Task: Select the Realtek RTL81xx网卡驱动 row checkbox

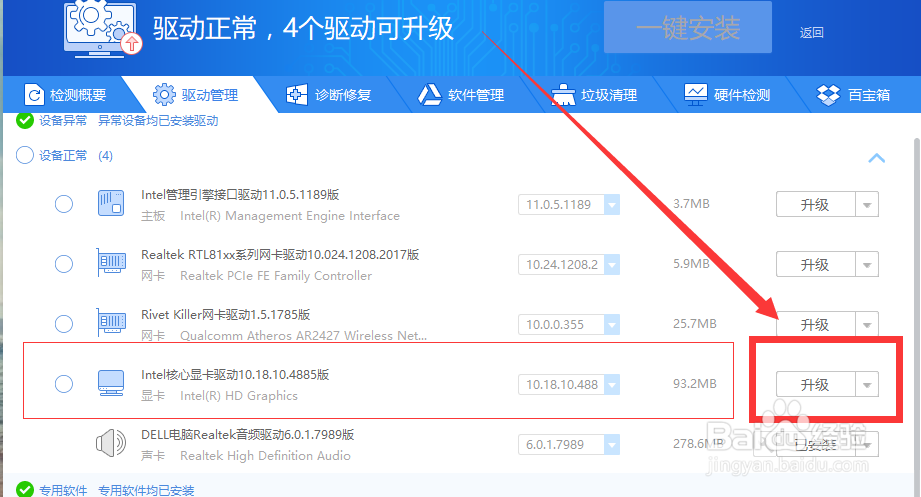Action: point(63,264)
